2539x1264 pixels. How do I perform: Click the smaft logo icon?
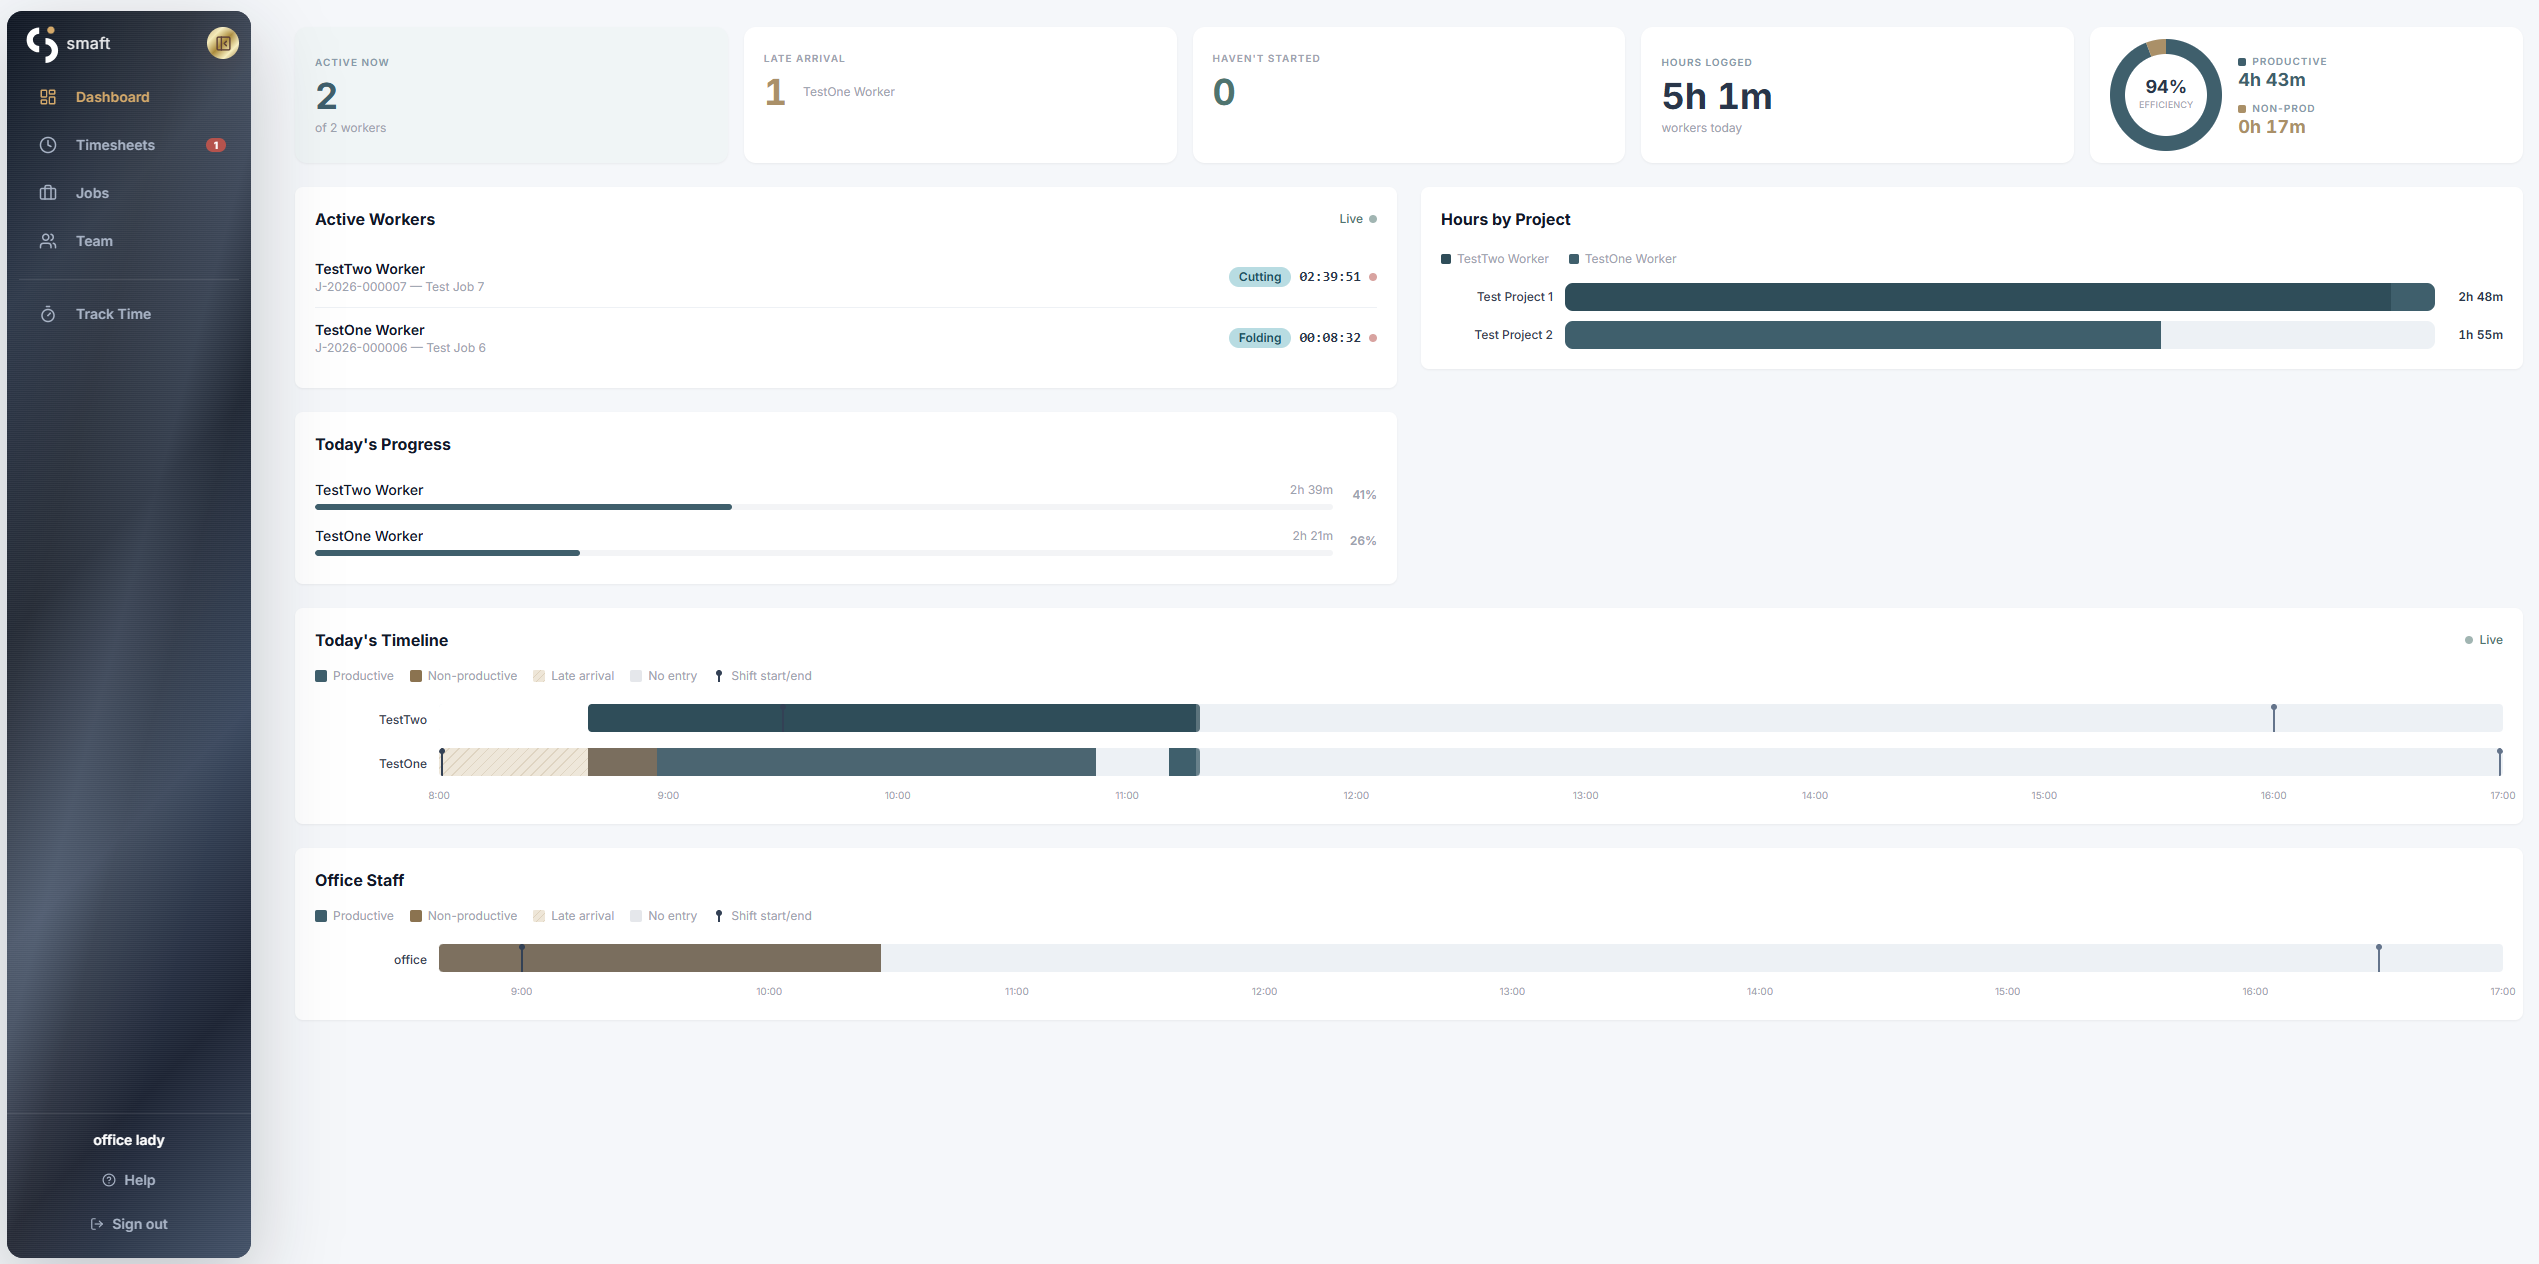(x=42, y=44)
